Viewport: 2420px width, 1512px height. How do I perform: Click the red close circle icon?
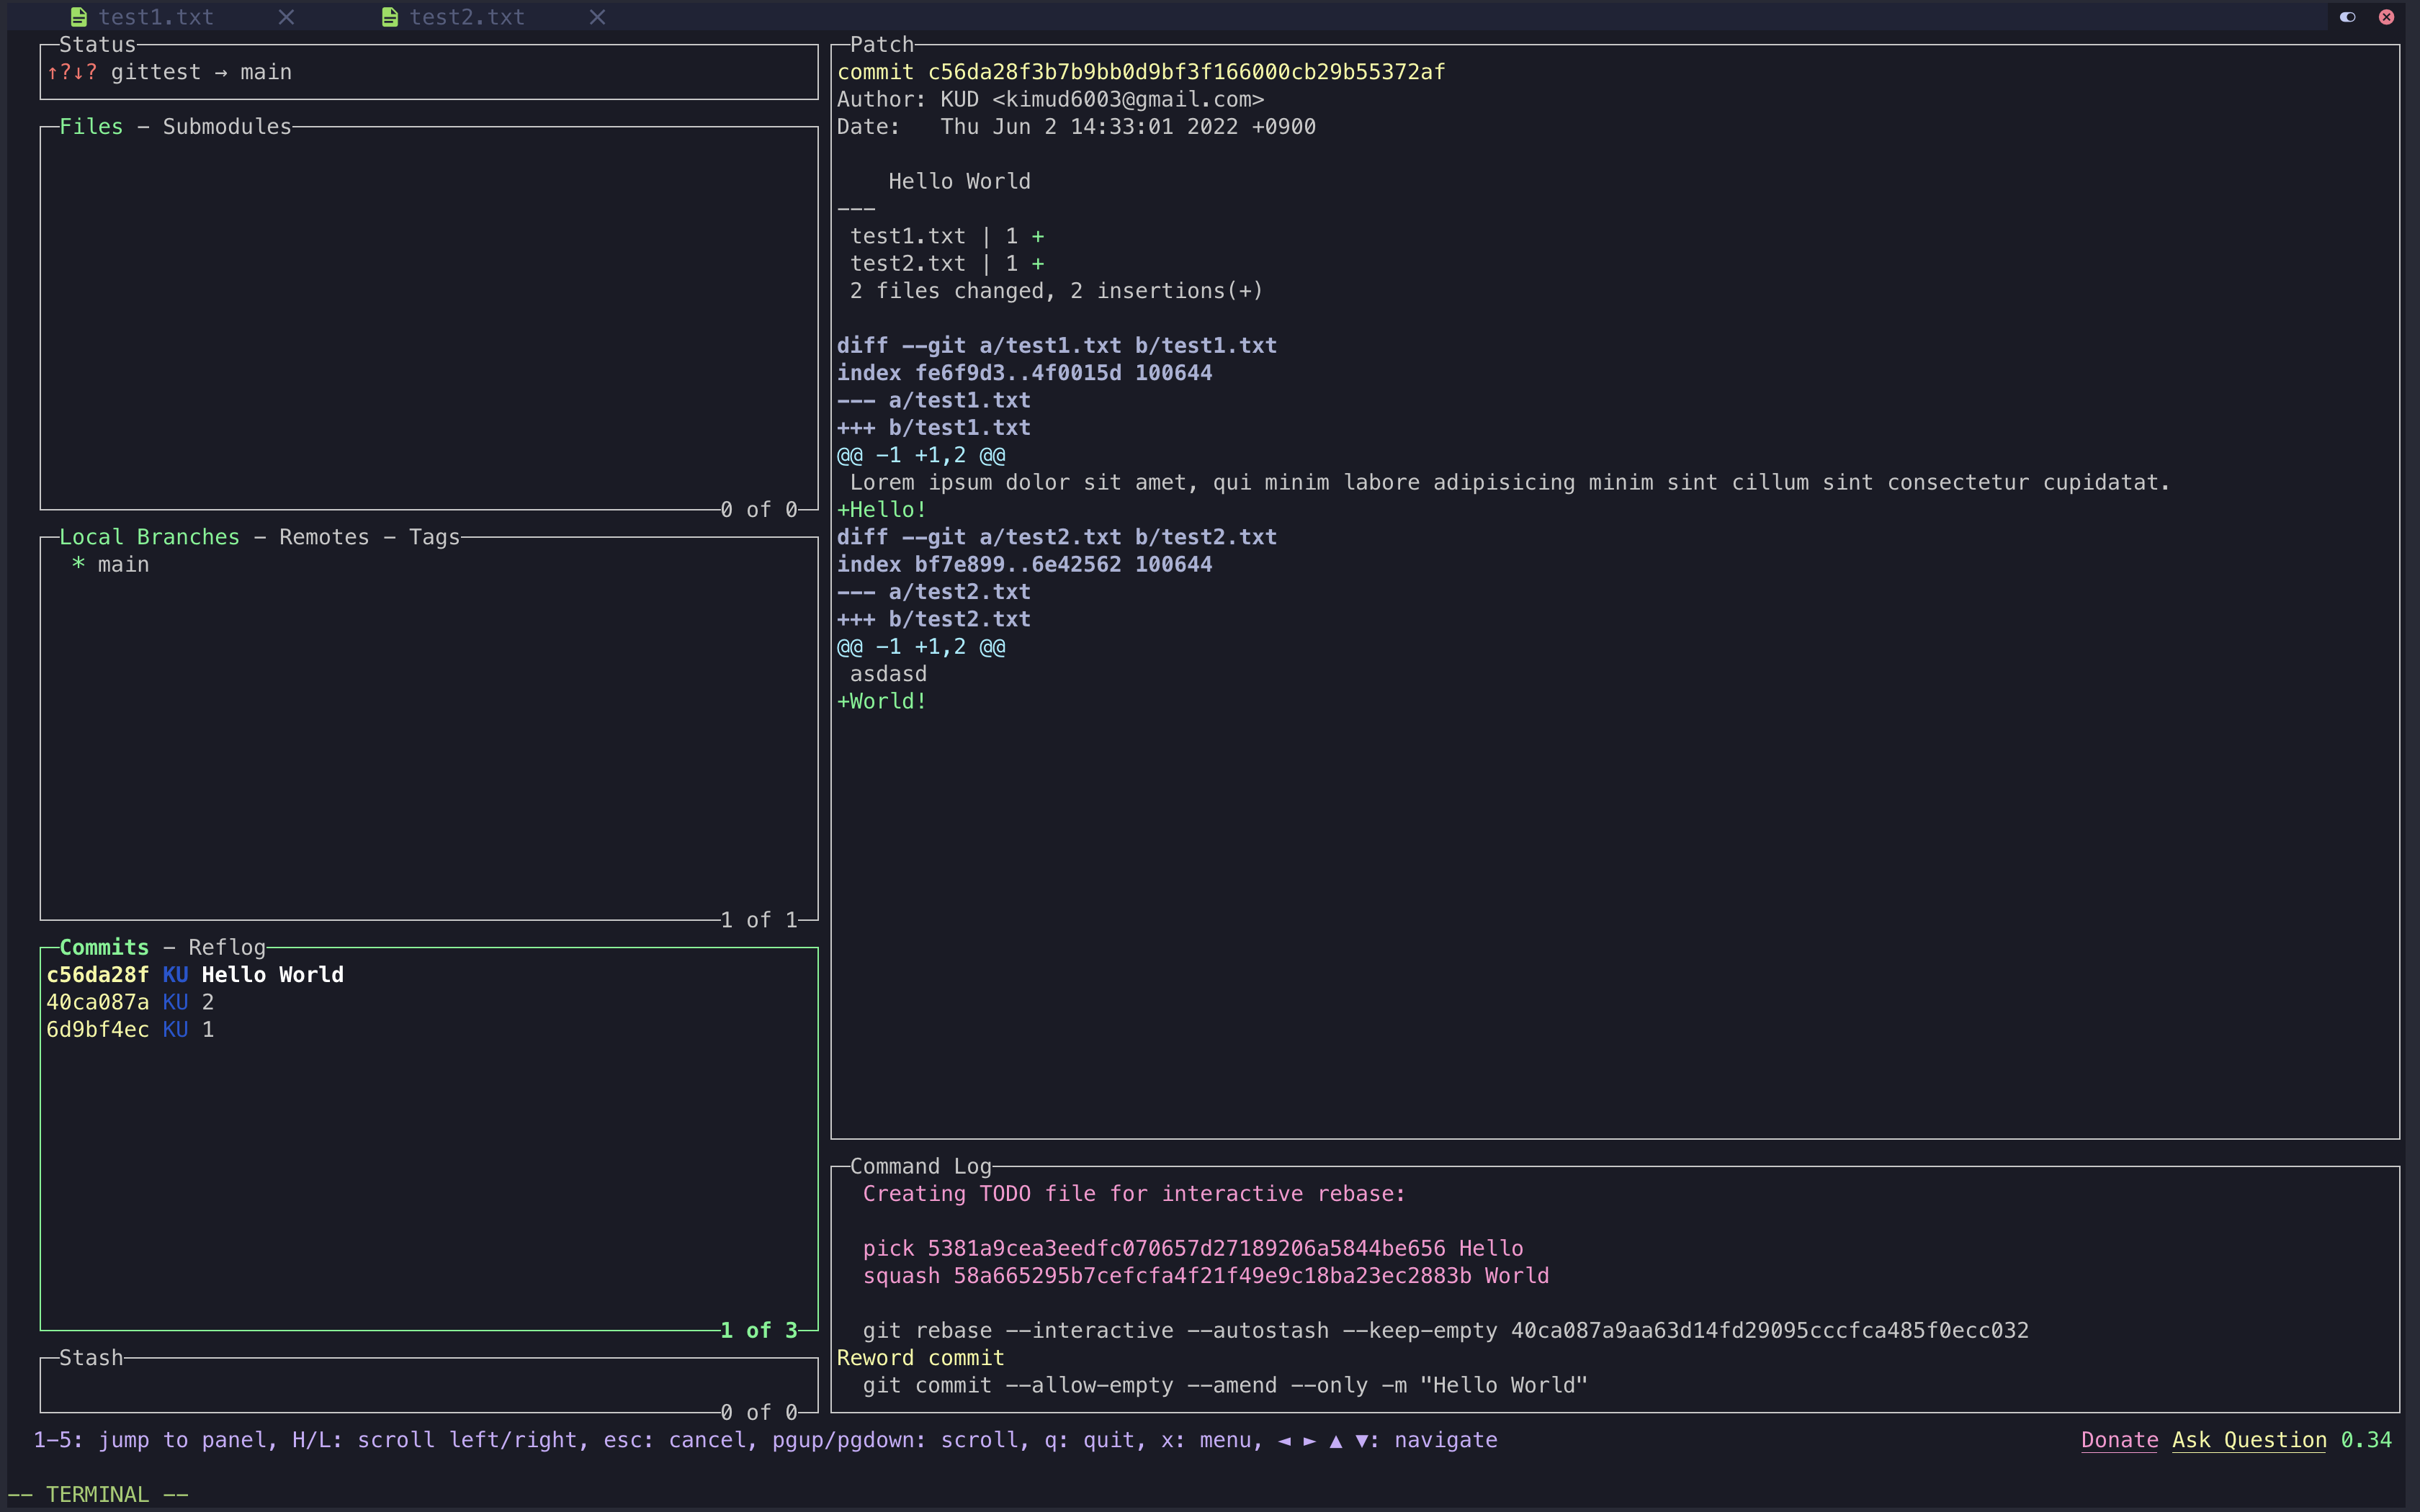(2386, 17)
